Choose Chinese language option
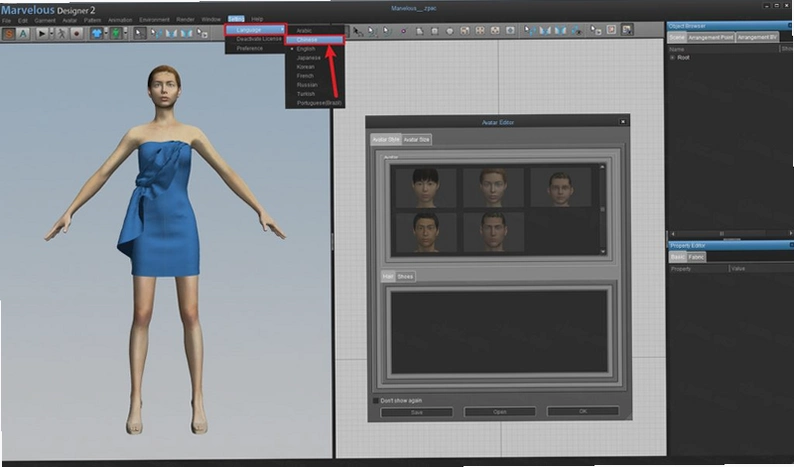The image size is (794, 467). point(315,40)
